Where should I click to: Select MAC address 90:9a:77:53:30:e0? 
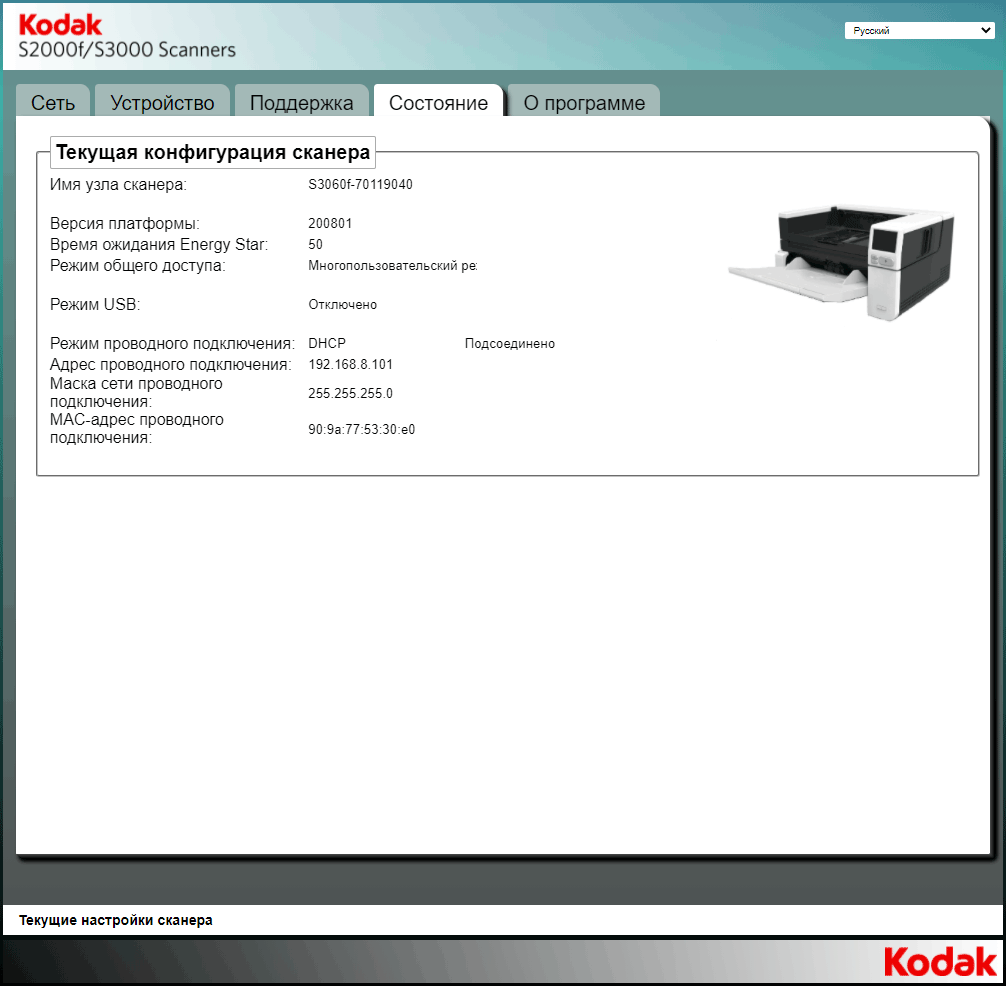click(362, 430)
